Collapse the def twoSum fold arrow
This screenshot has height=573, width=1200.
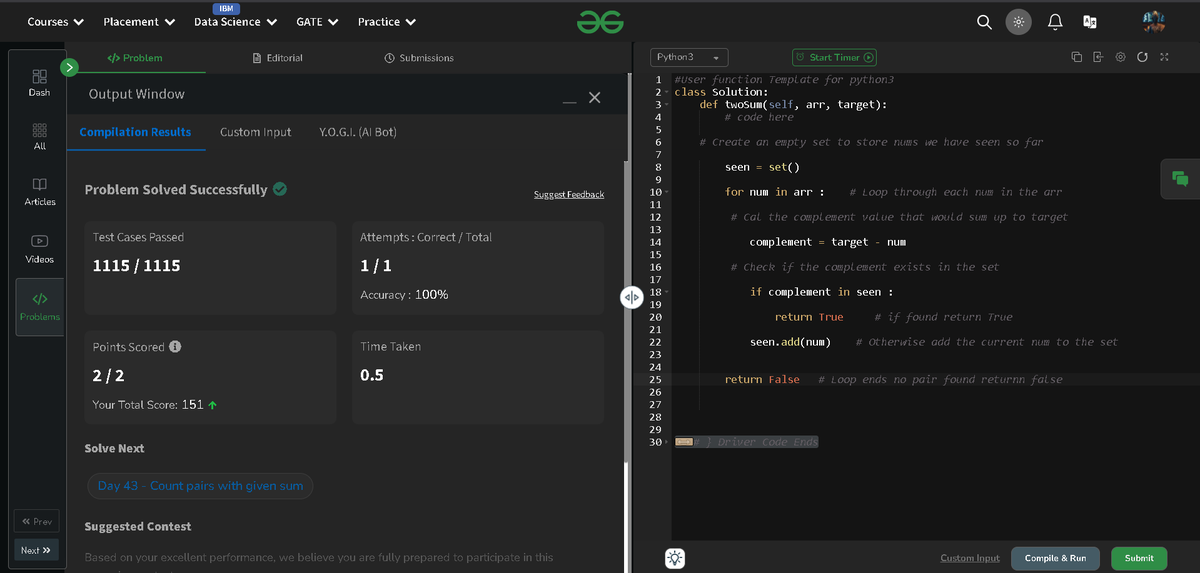(x=668, y=104)
